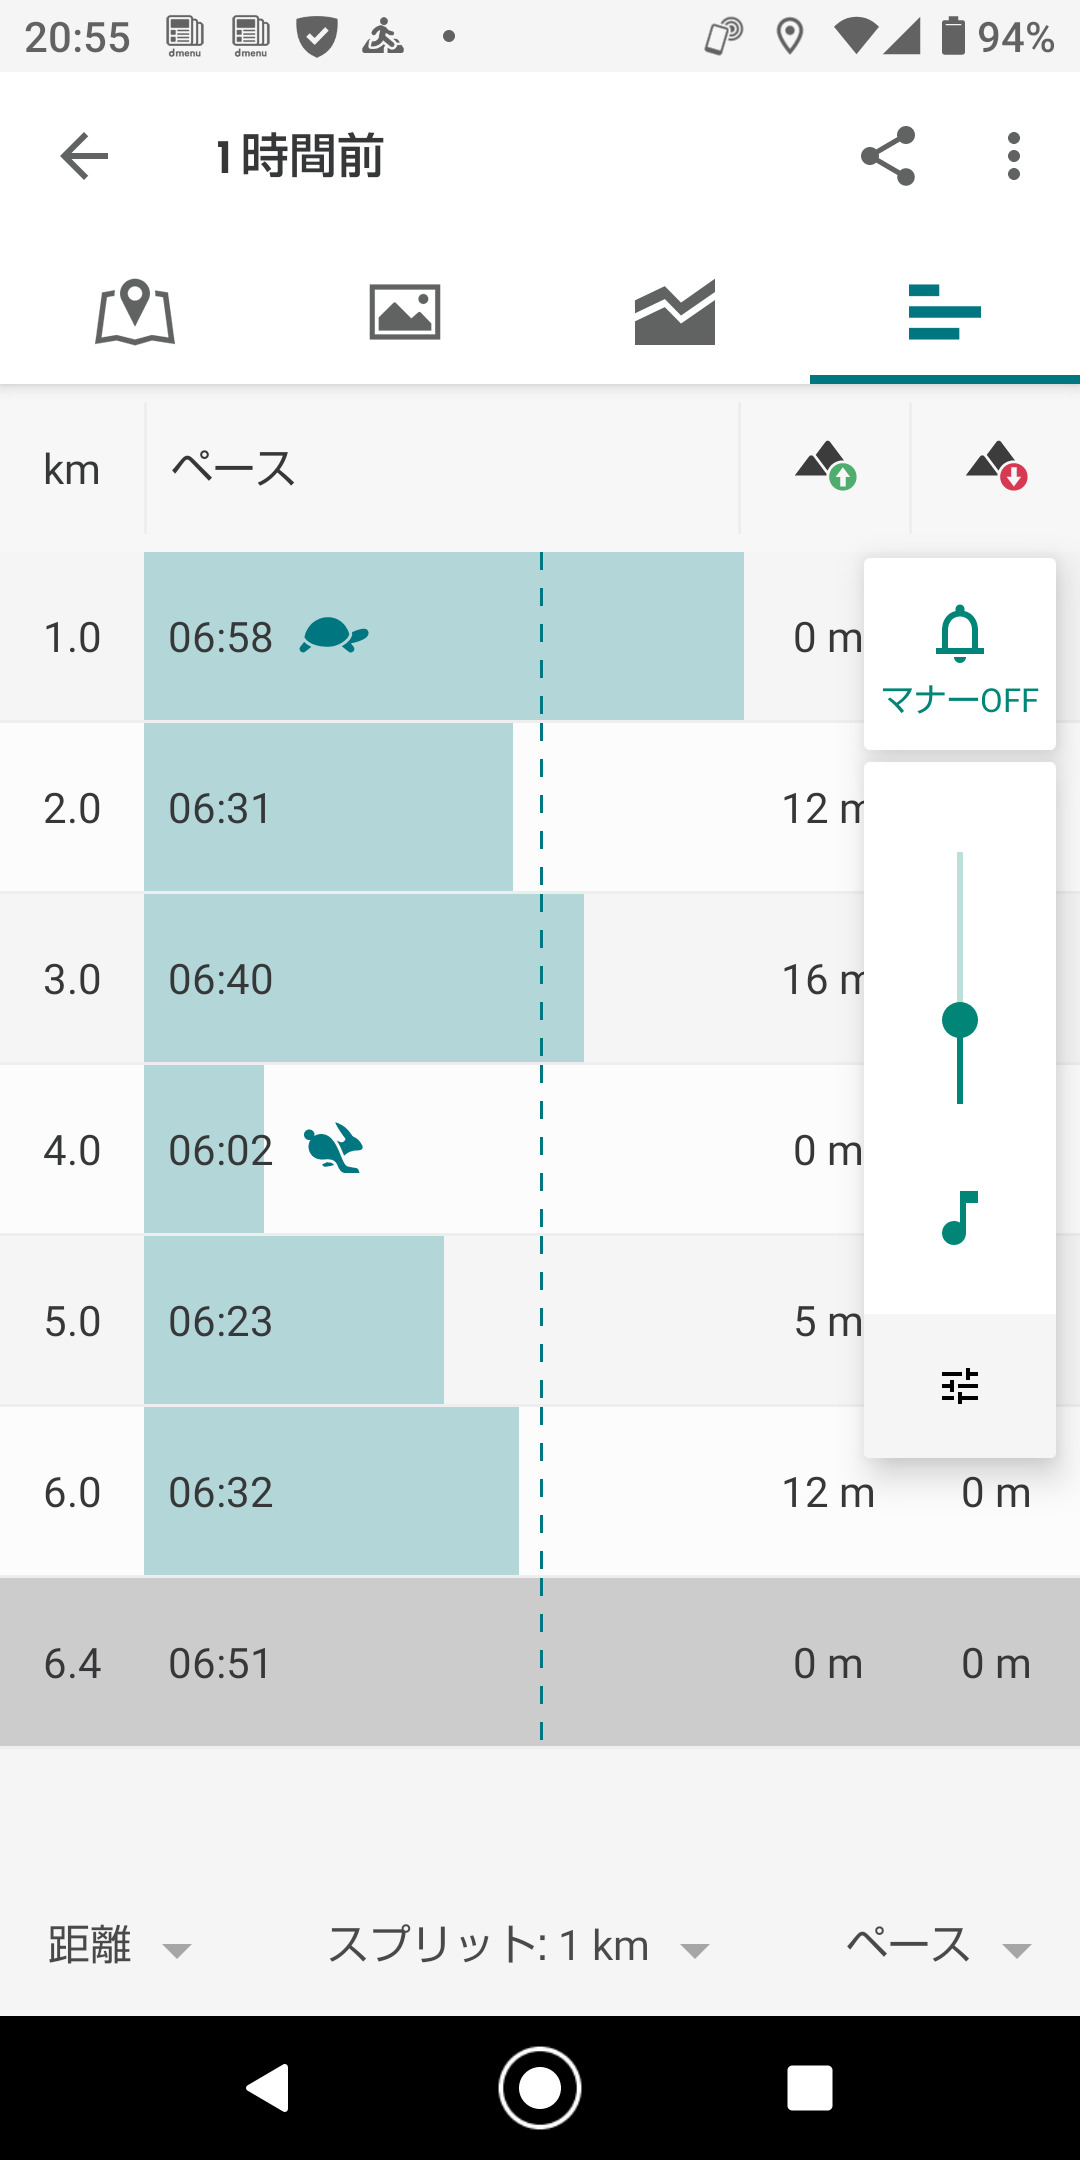Tap the turtle icon in 1.0 km row
This screenshot has width=1080, height=2160.
pyautogui.click(x=334, y=636)
